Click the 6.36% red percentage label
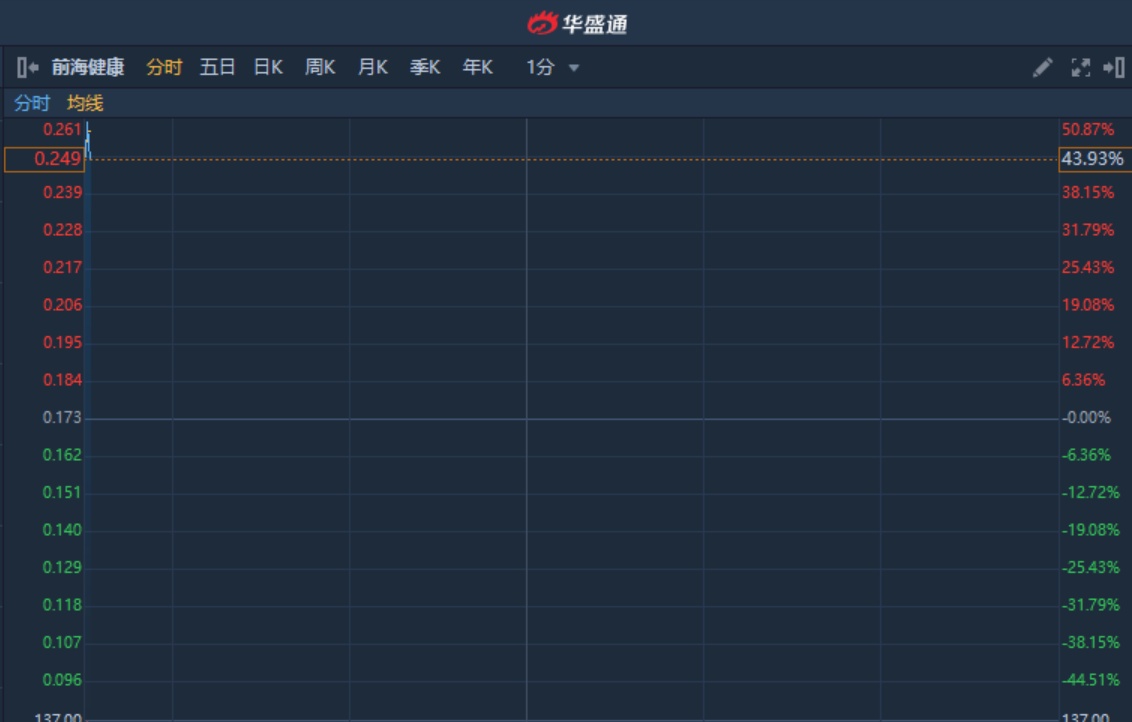 point(1084,380)
